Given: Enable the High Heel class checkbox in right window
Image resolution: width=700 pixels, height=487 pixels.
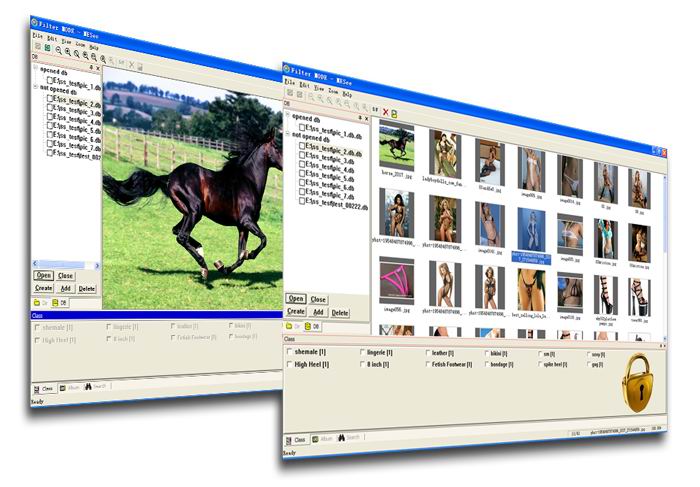Looking at the screenshot, I should tap(290, 364).
